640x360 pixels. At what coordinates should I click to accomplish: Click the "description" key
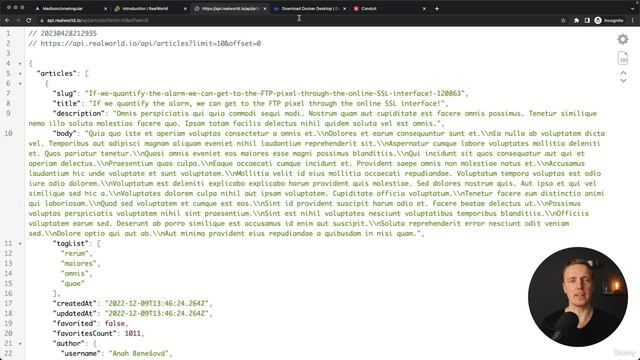[79, 113]
